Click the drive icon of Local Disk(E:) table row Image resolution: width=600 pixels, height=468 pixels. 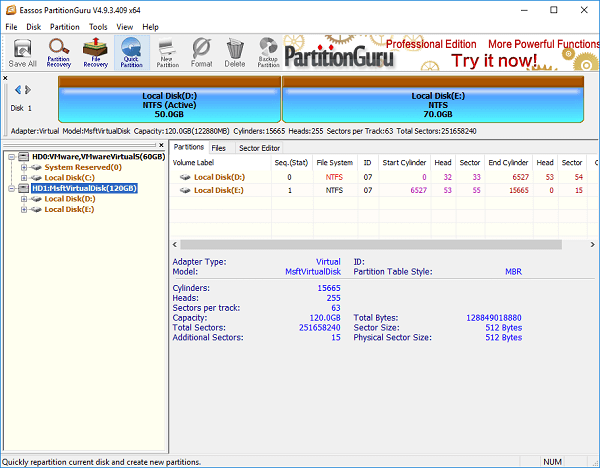point(185,190)
